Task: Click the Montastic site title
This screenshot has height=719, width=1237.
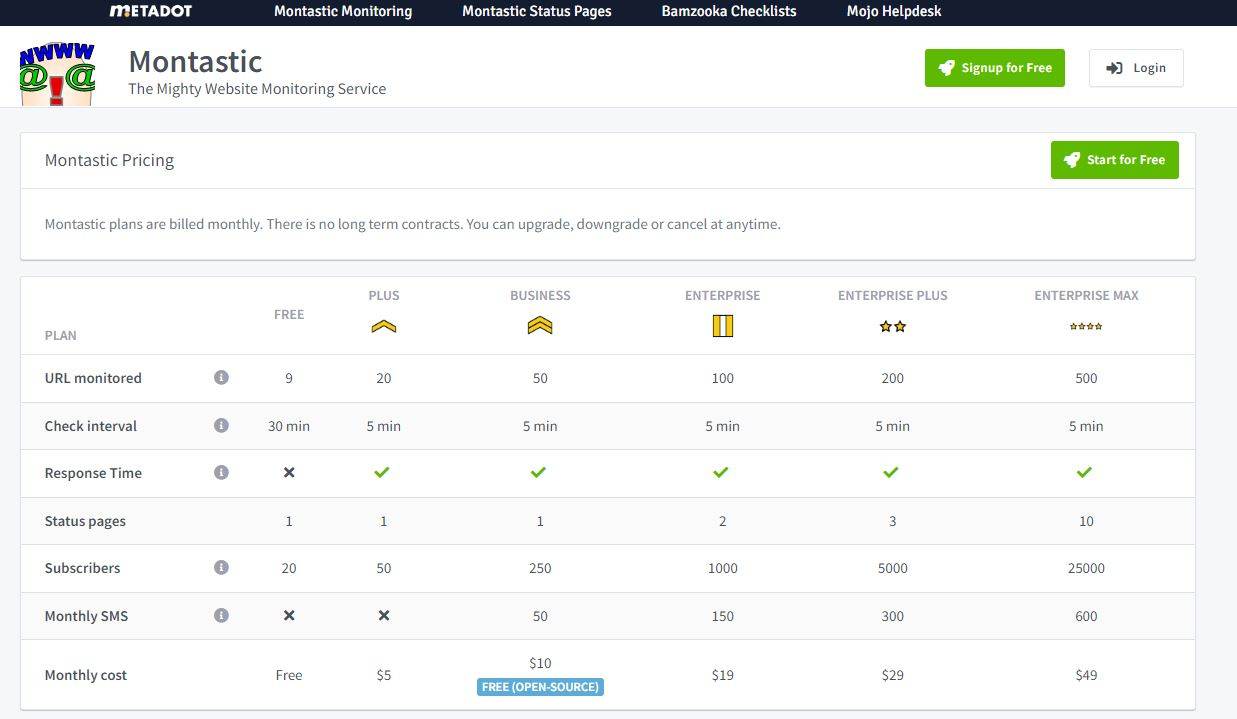Action: point(195,61)
